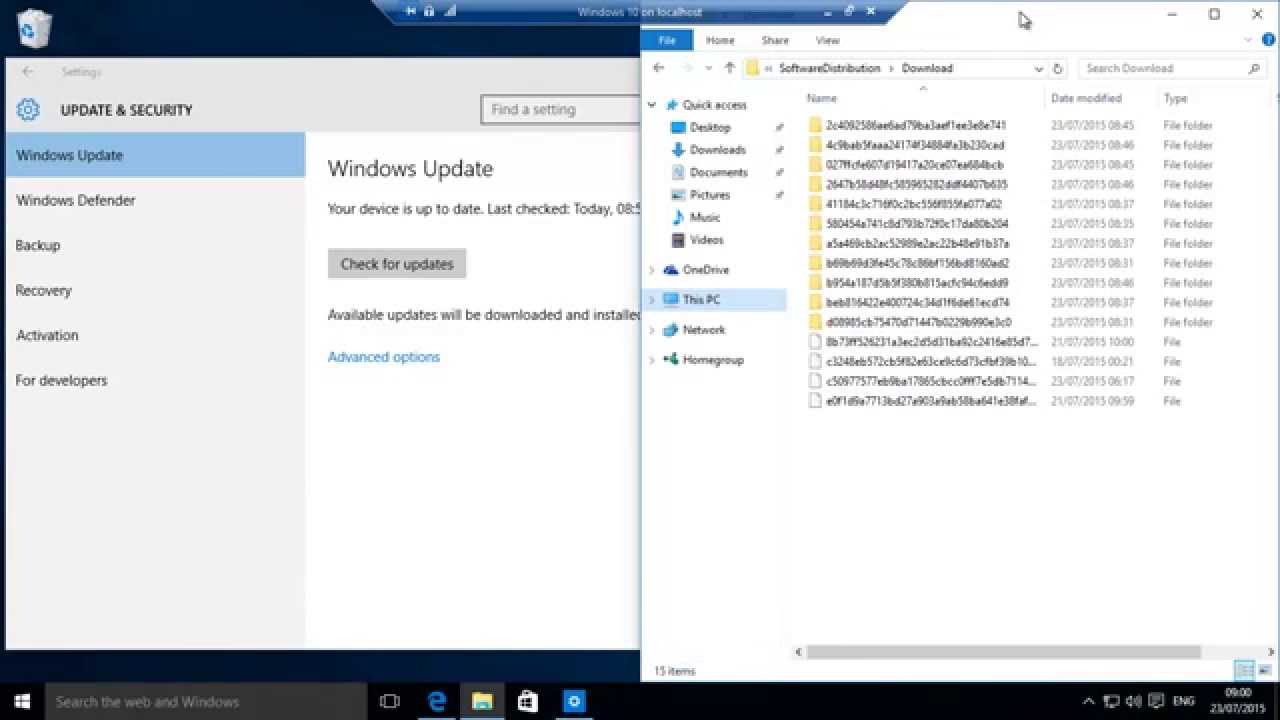1280x720 pixels.
Task: Click the Update & Security gear icon
Action: coord(28,110)
